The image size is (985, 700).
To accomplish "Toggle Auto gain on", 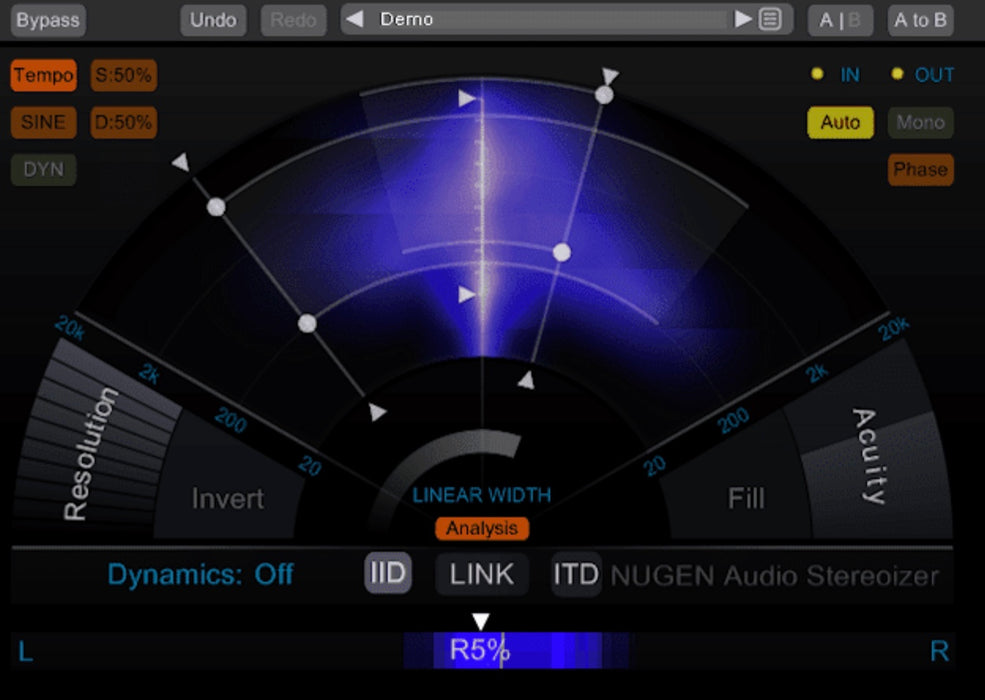I will click(840, 122).
